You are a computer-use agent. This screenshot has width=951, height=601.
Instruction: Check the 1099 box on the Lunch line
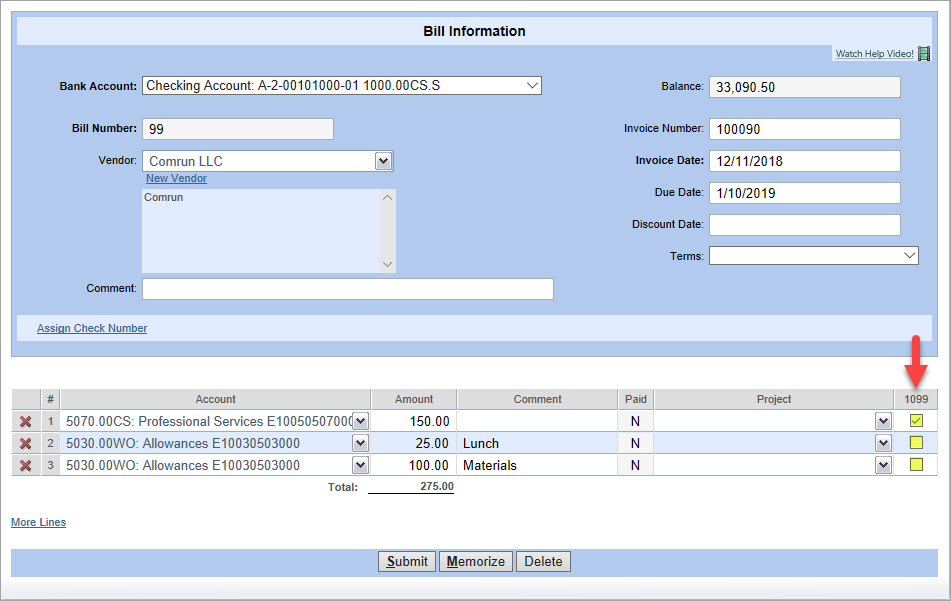(916, 442)
